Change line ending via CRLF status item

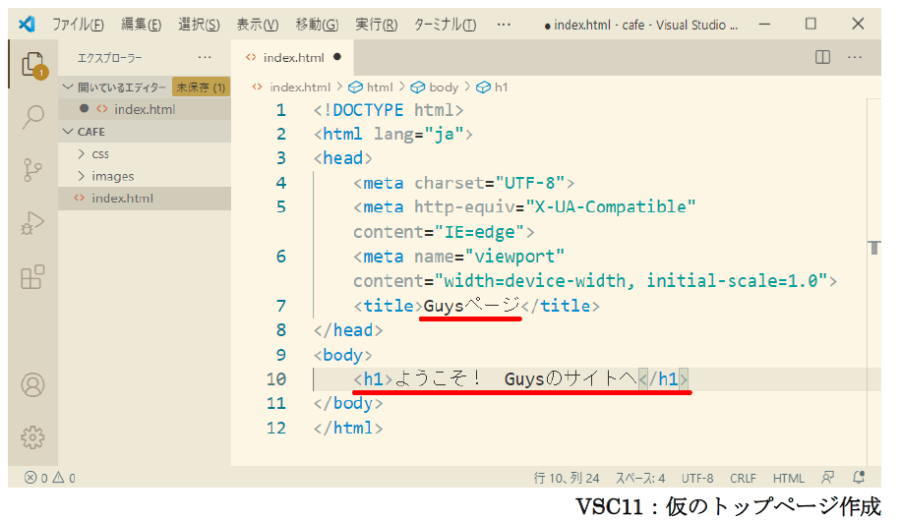[743, 478]
